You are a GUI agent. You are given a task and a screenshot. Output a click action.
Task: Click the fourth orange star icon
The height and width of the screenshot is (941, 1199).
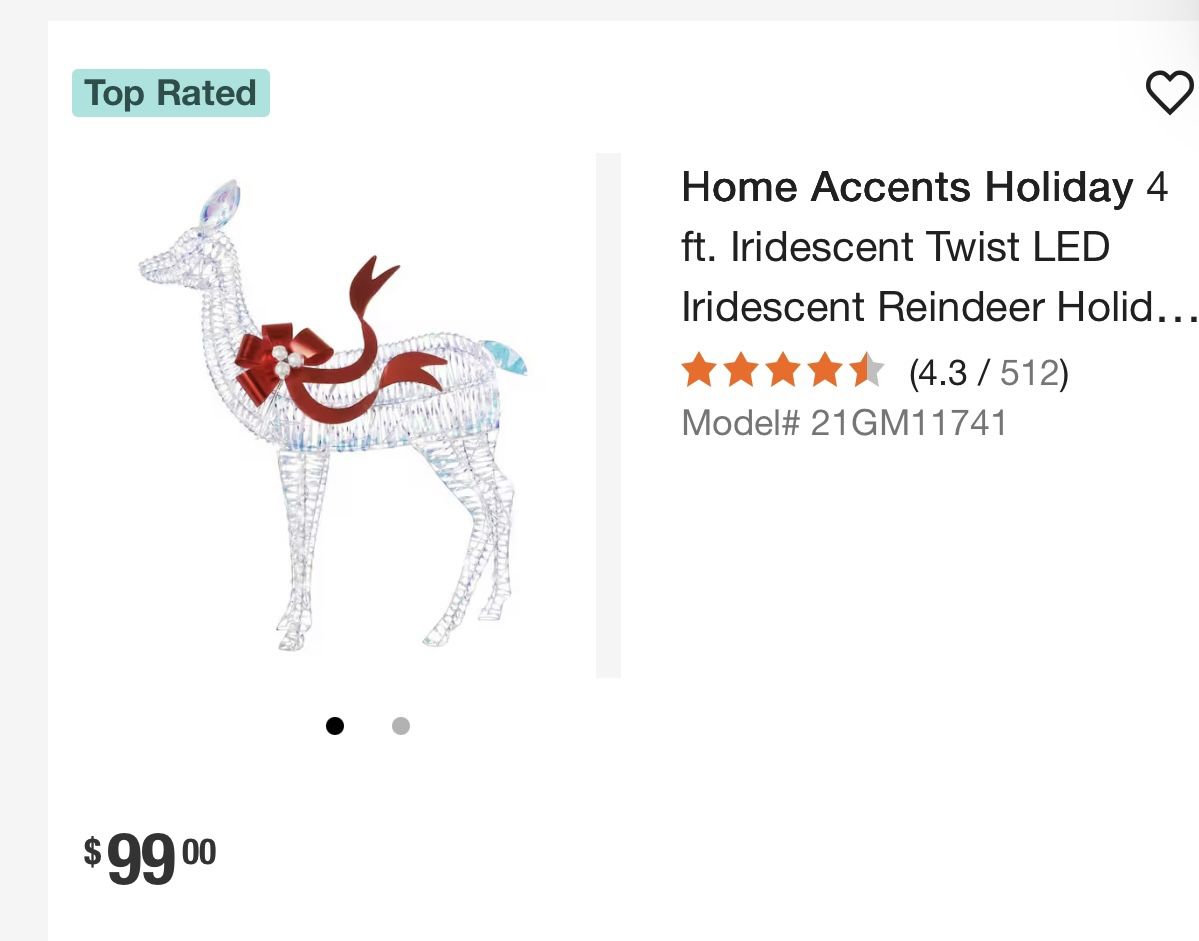(x=824, y=370)
